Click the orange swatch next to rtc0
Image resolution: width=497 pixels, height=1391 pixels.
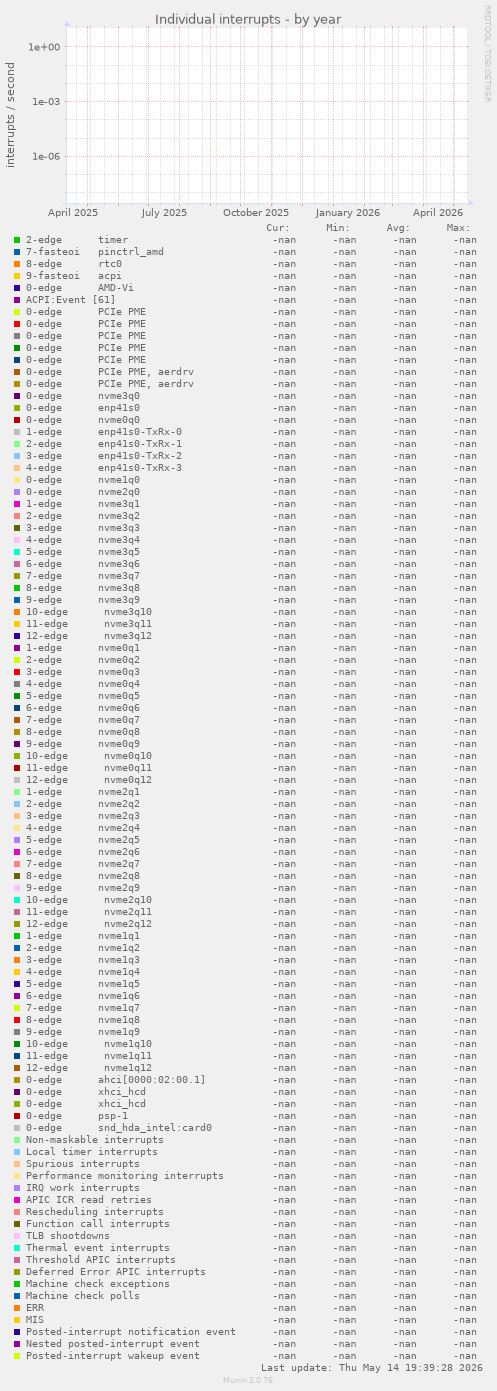(x=17, y=264)
